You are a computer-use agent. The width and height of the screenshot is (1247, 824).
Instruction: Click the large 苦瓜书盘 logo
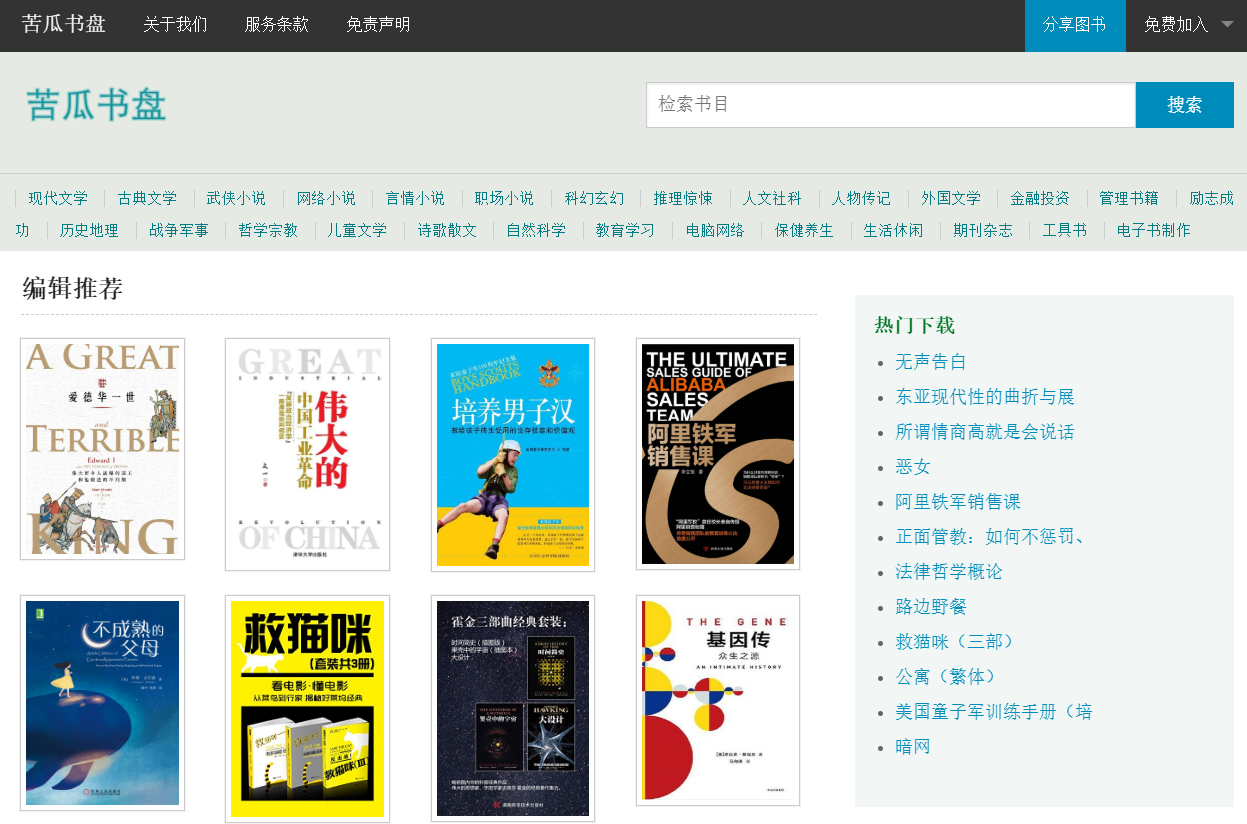click(x=96, y=105)
